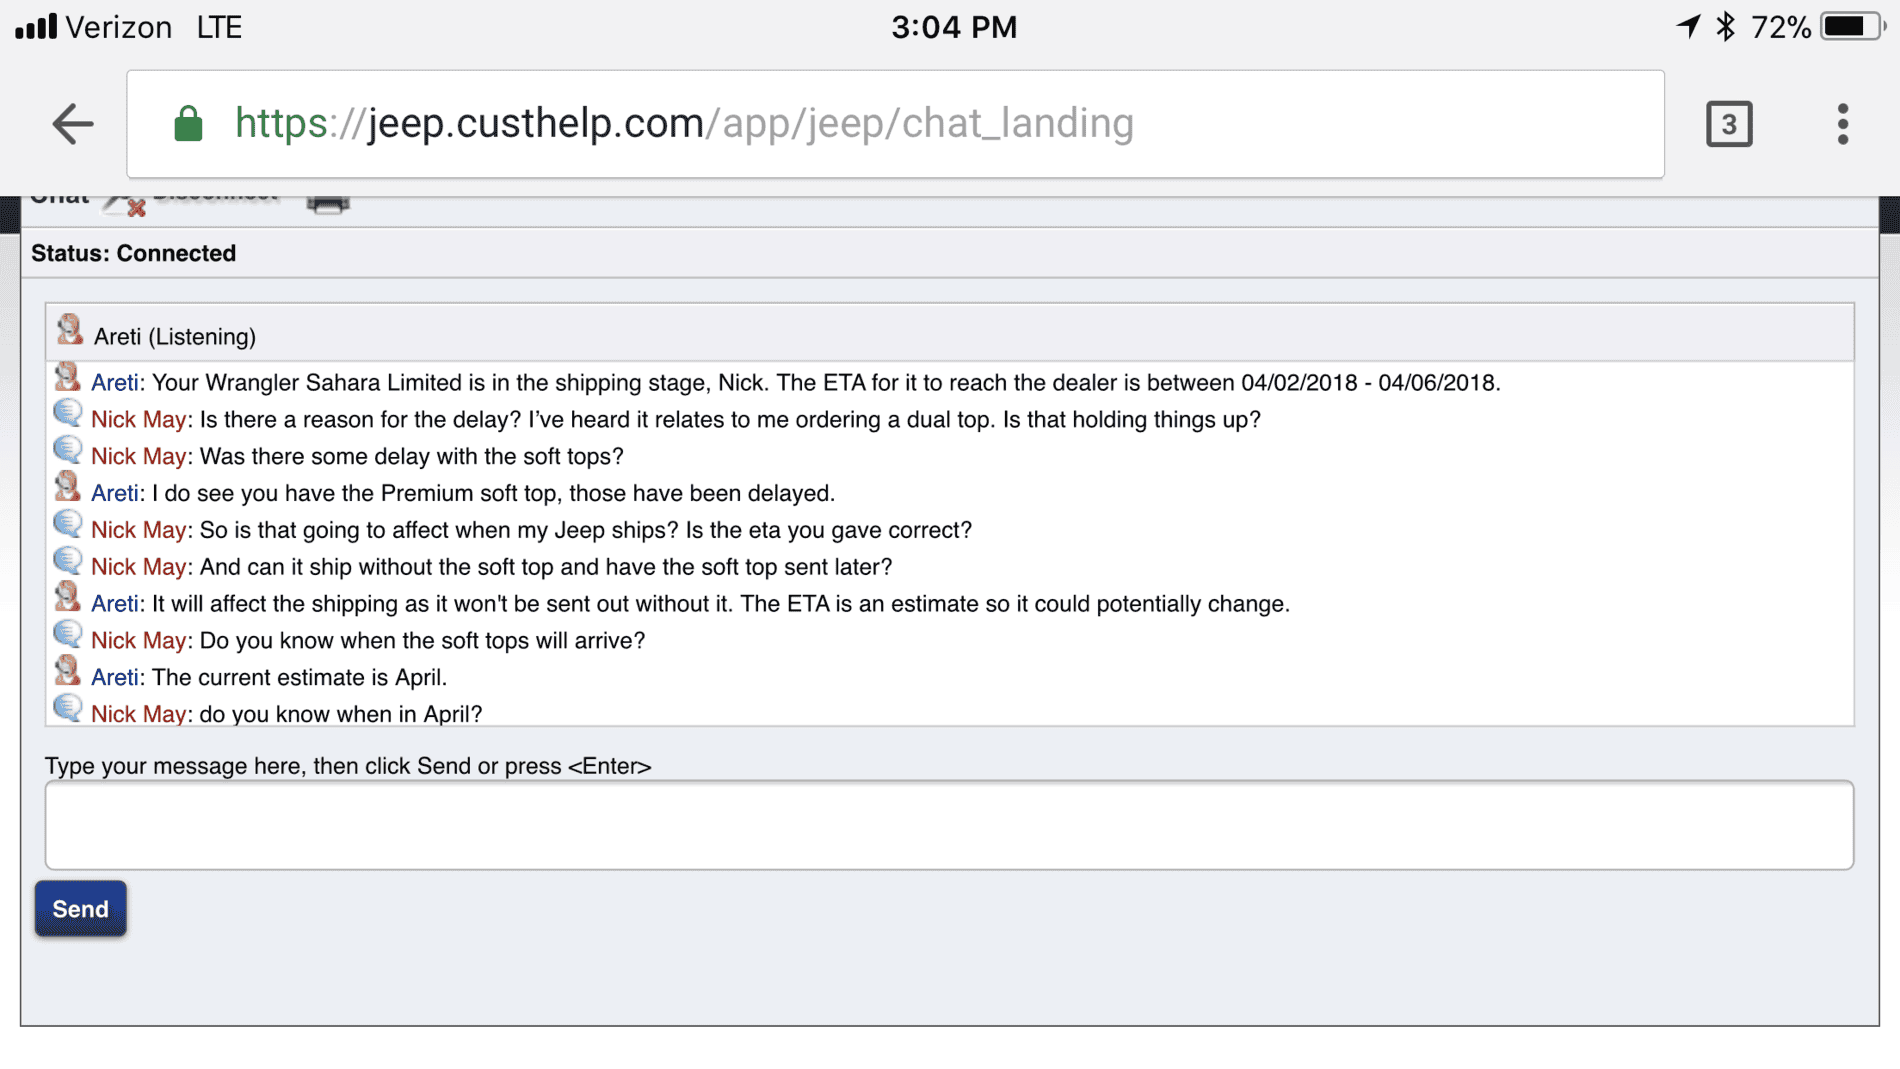Click the speech bubble icon before 'Was there some delay'
Screen dimensions: 1900x1069
(x=67, y=451)
